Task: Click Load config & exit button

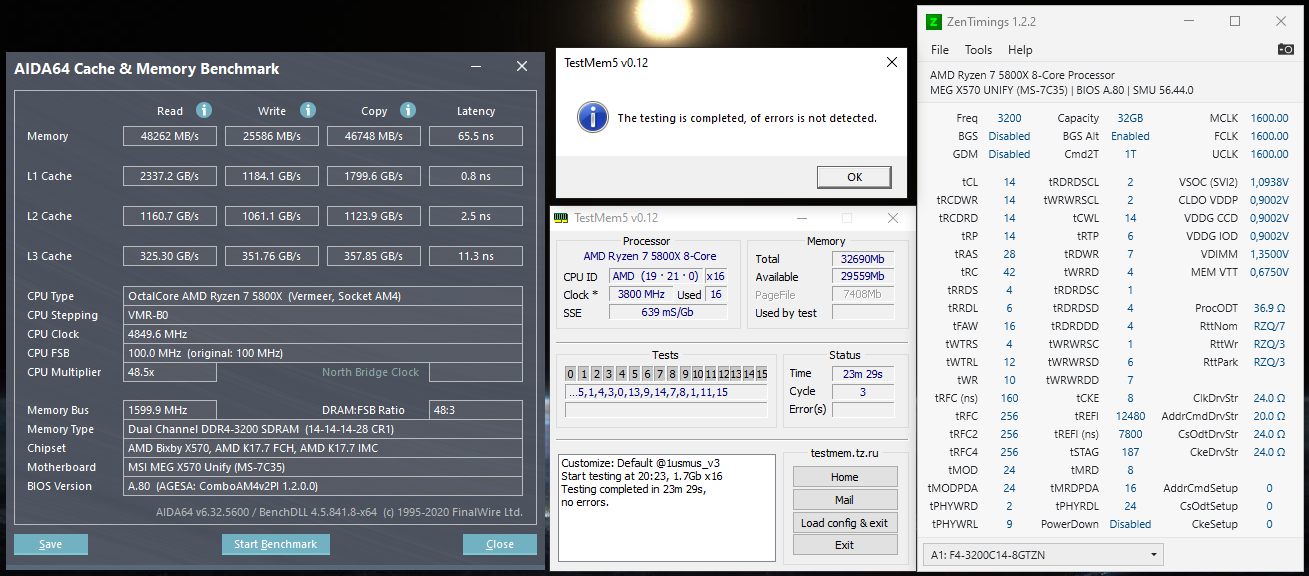Action: [x=844, y=523]
